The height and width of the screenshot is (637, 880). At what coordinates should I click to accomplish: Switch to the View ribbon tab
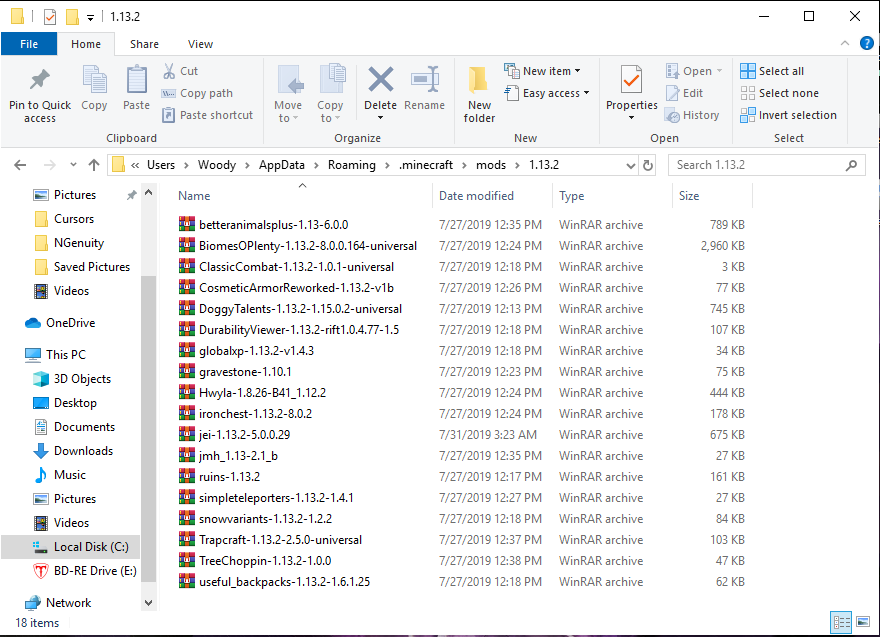200,44
